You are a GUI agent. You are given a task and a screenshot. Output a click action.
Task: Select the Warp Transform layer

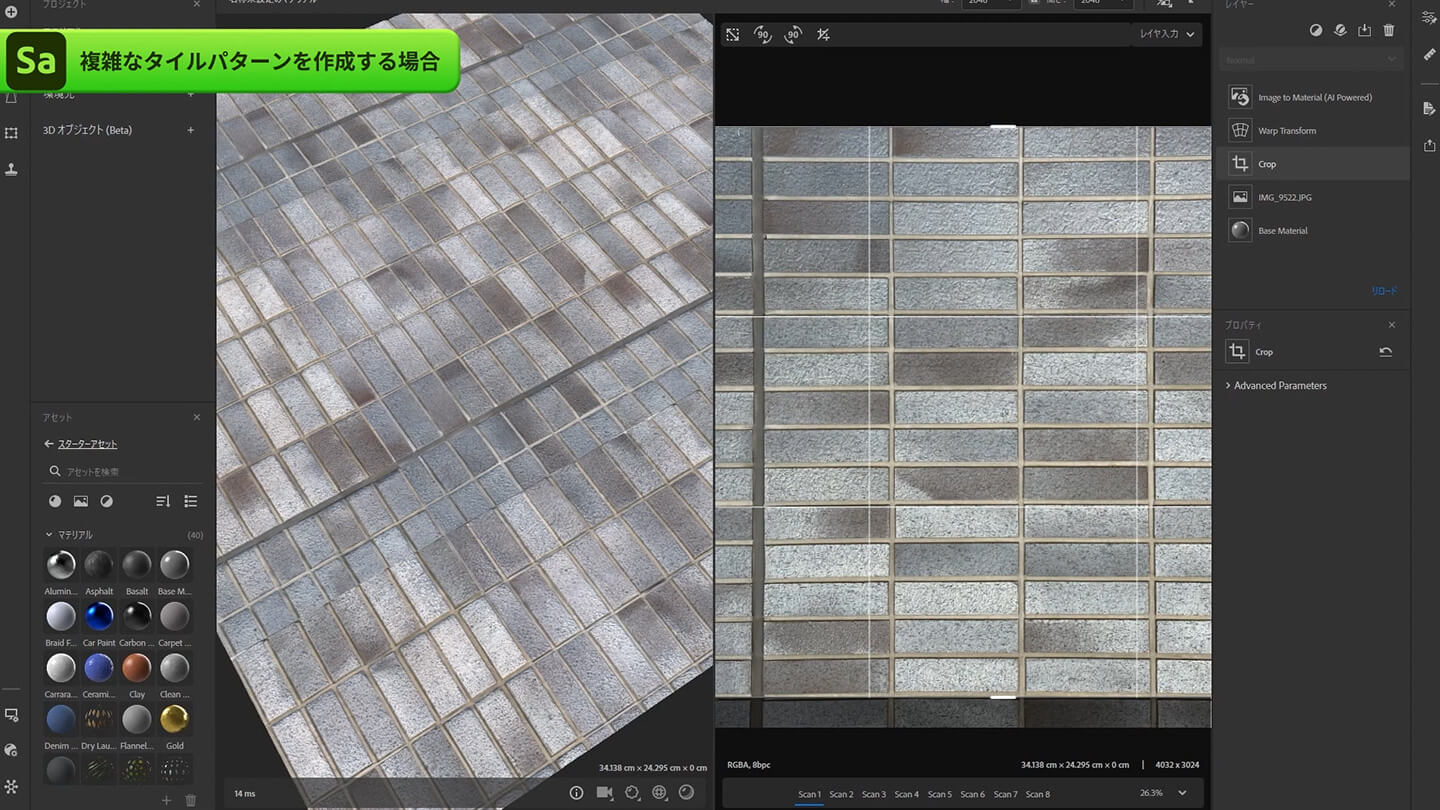pyautogui.click(x=1313, y=130)
